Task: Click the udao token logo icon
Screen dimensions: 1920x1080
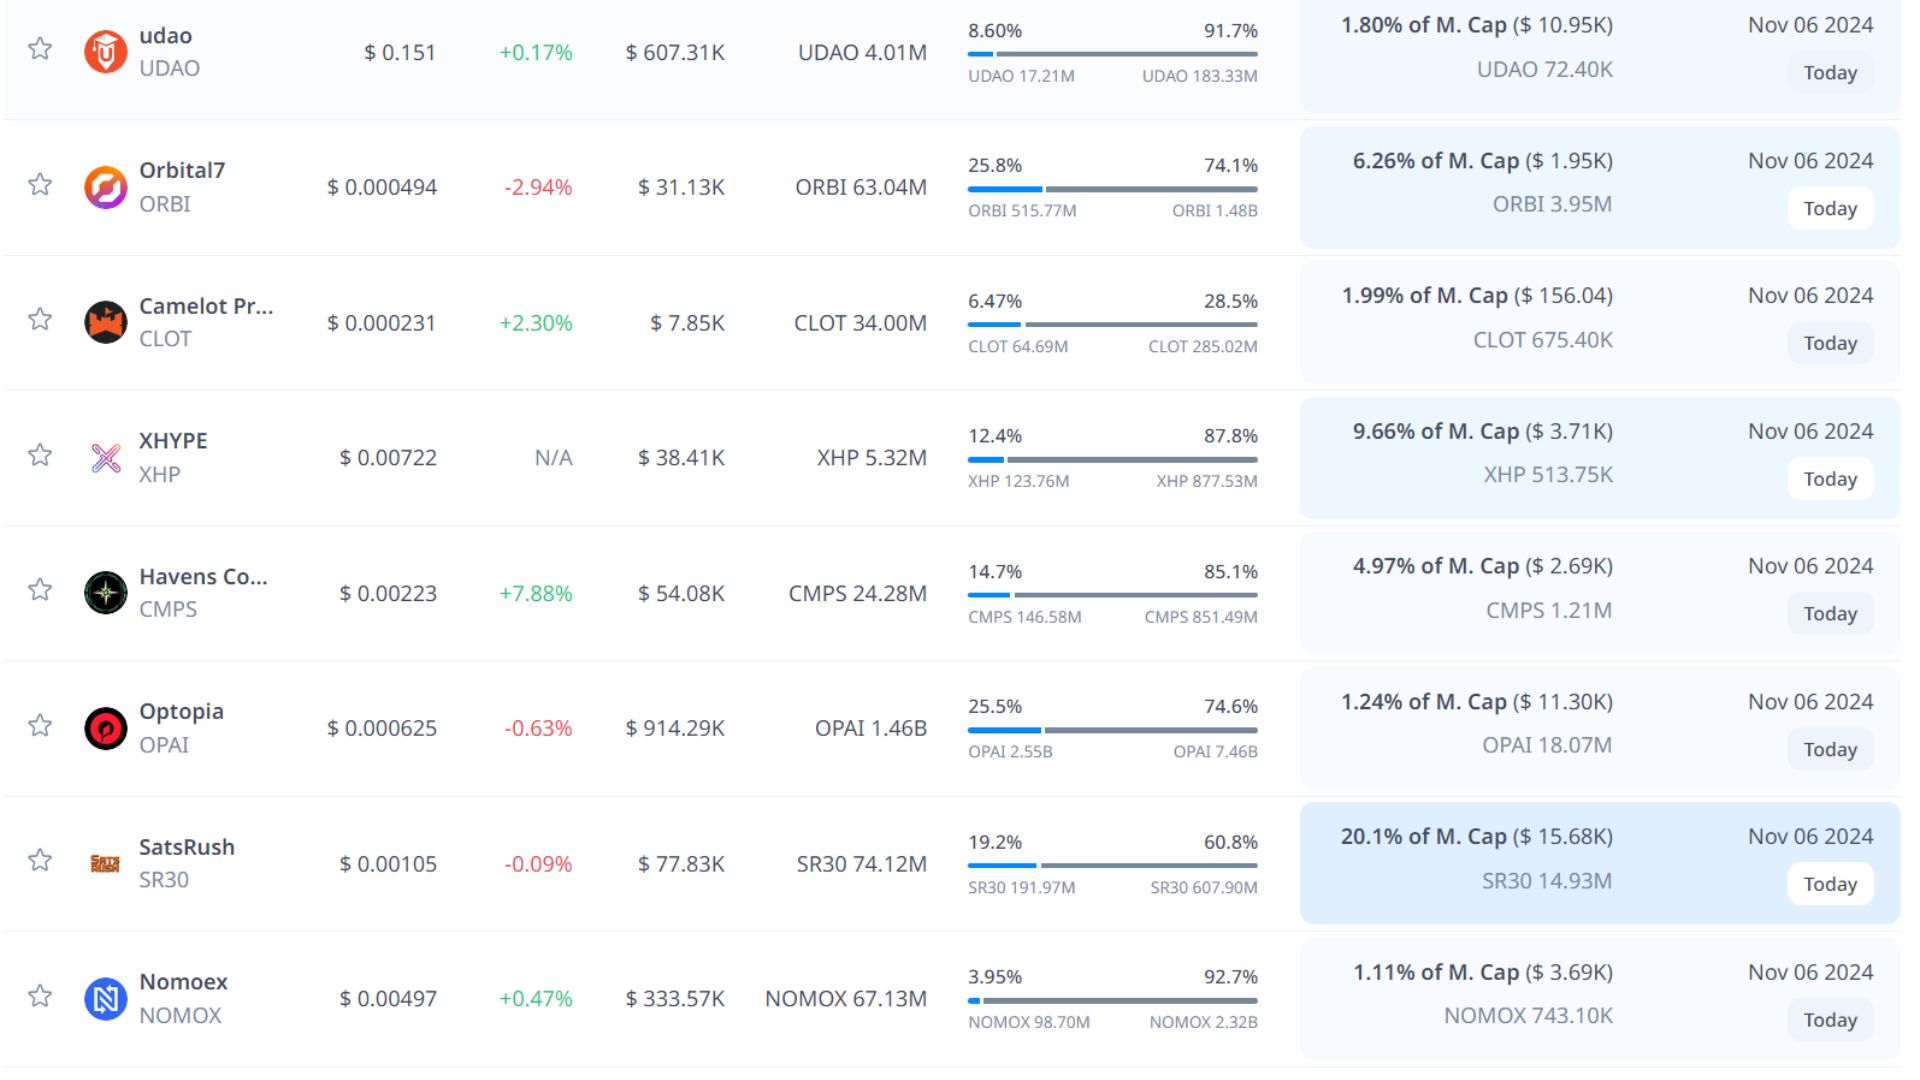Action: [x=105, y=52]
